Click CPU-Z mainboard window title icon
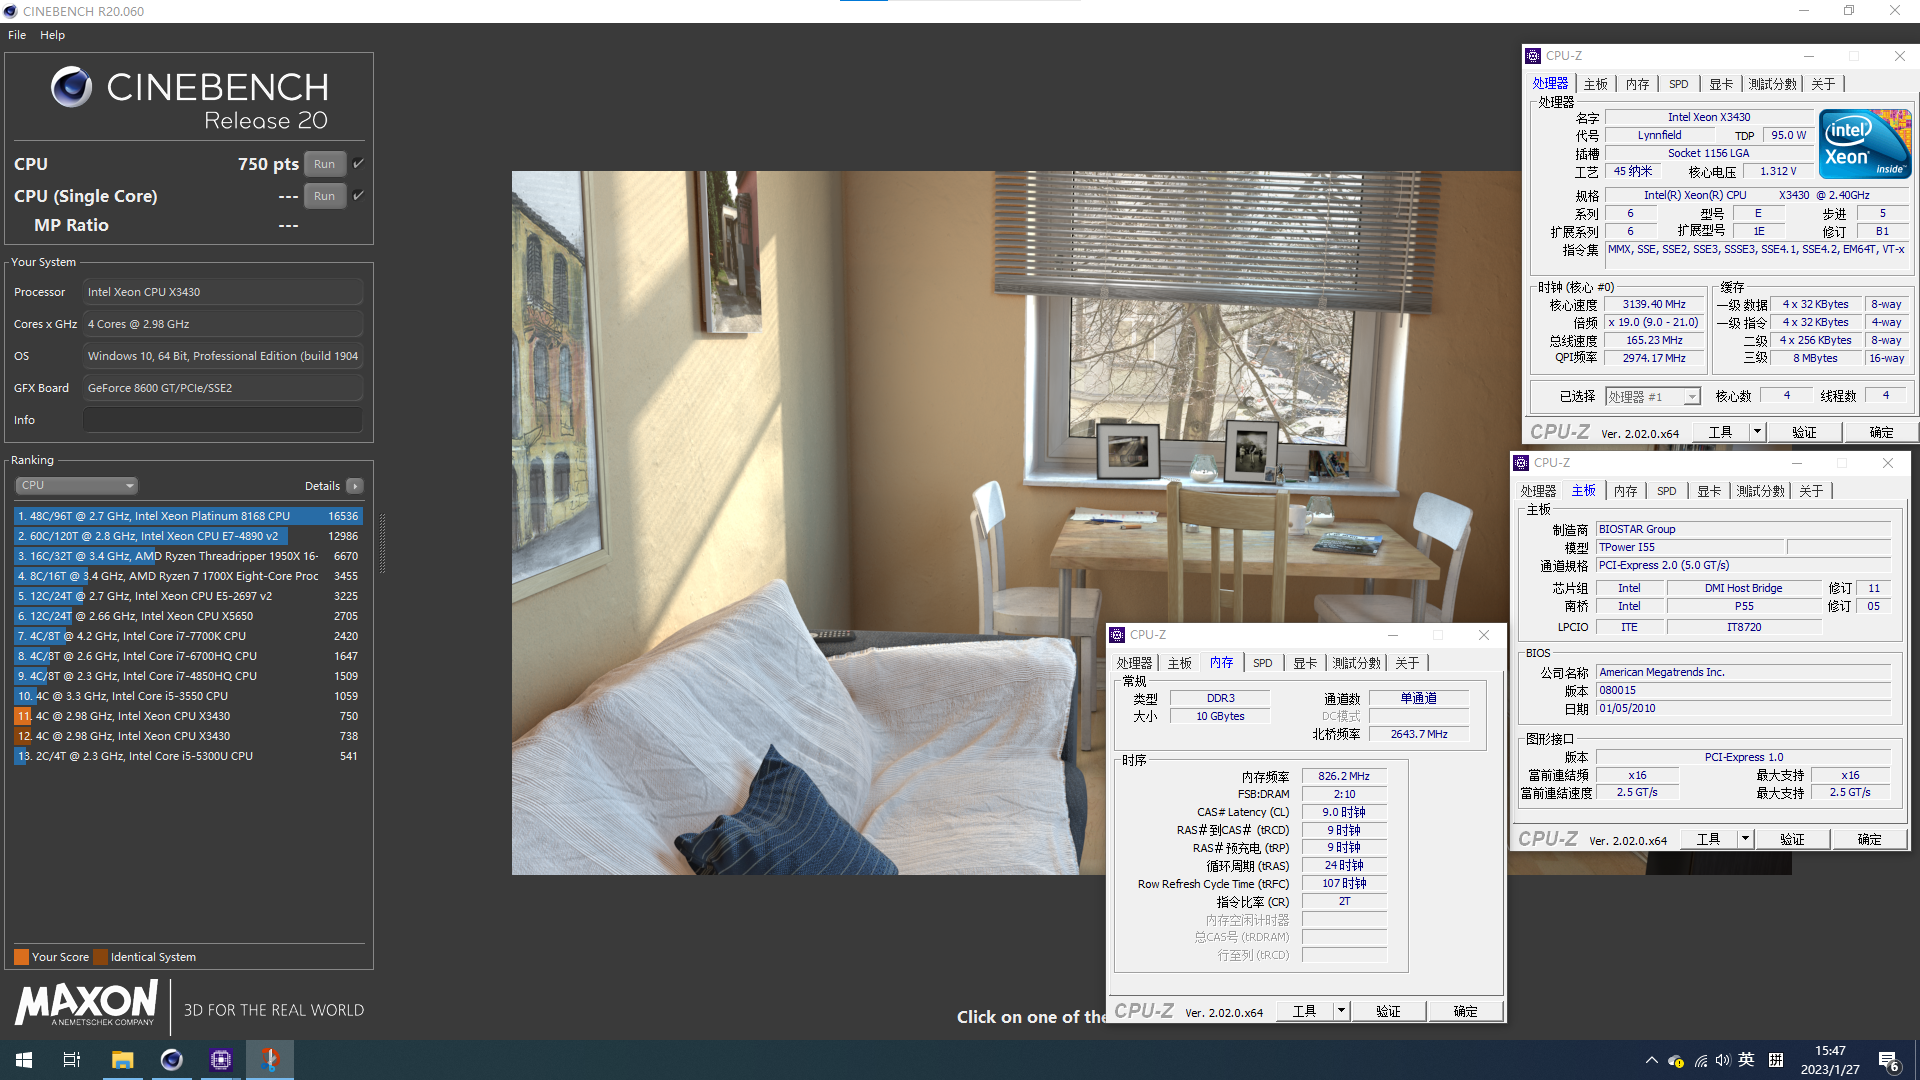The image size is (1920, 1080). 1521,463
